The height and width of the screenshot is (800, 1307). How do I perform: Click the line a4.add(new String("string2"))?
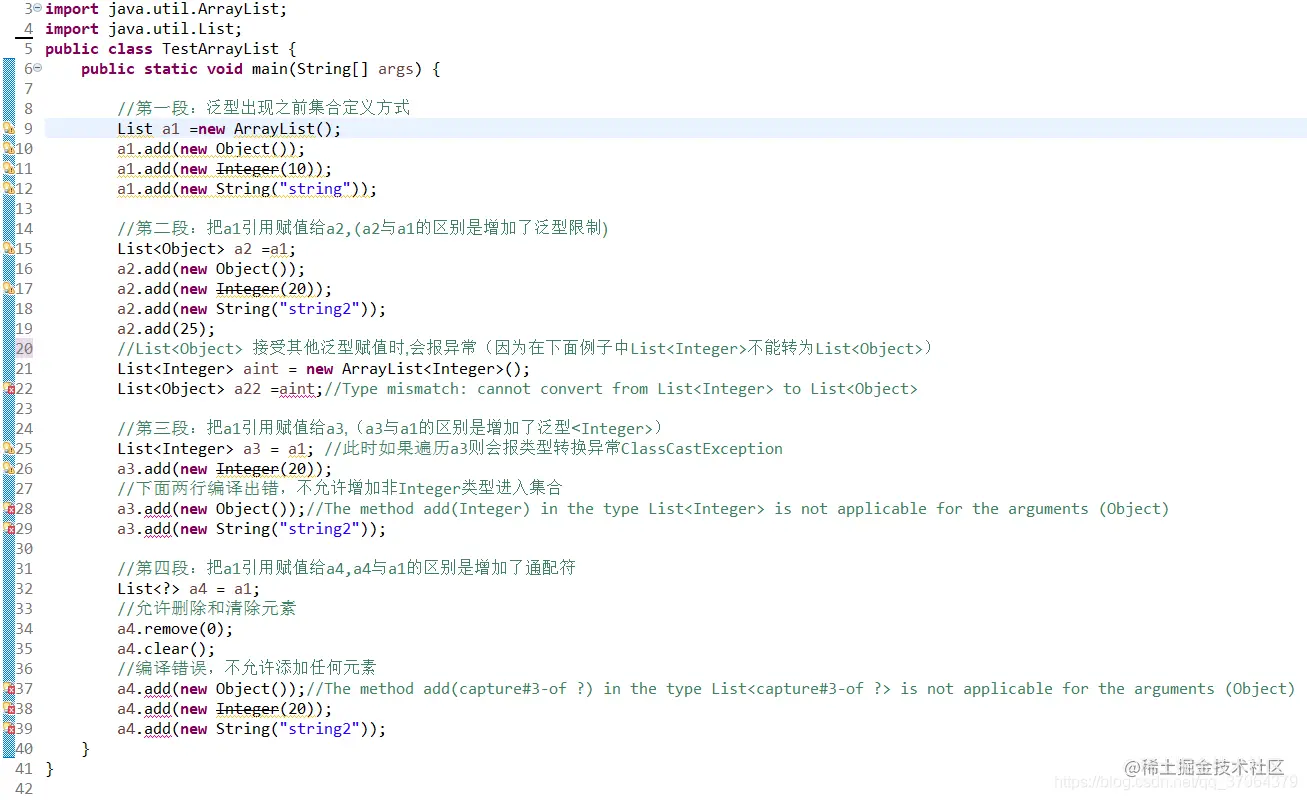252,729
